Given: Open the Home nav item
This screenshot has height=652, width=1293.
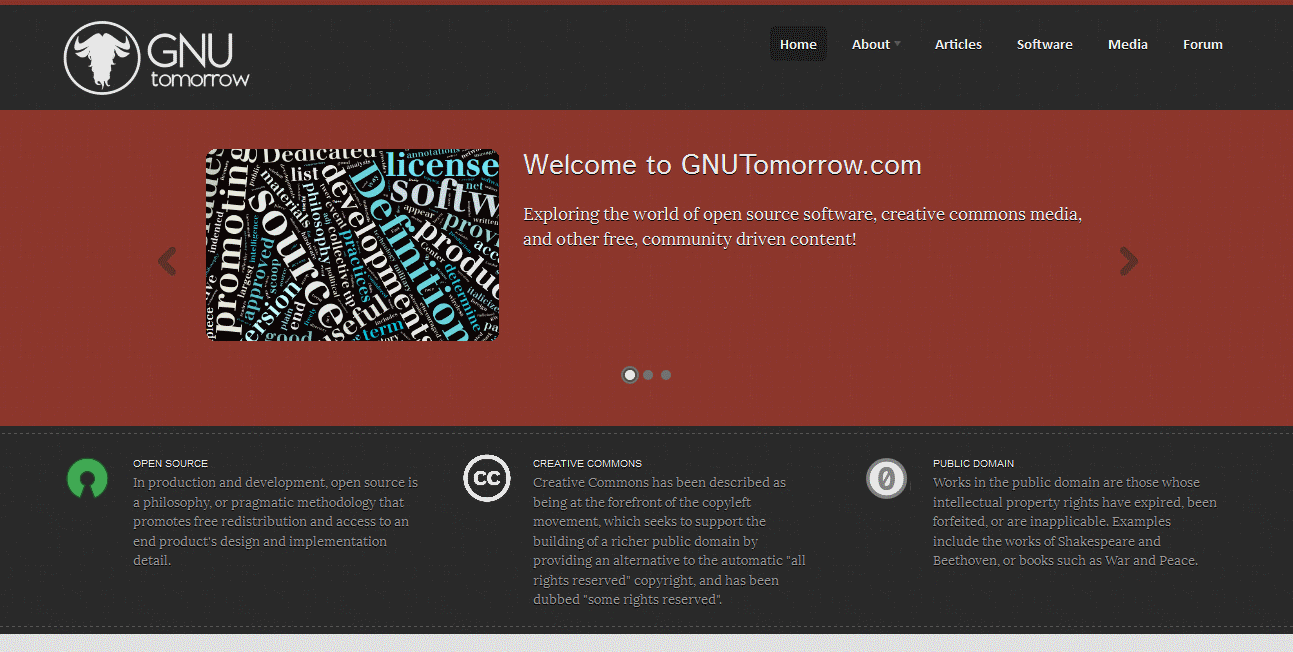Looking at the screenshot, I should point(798,44).
